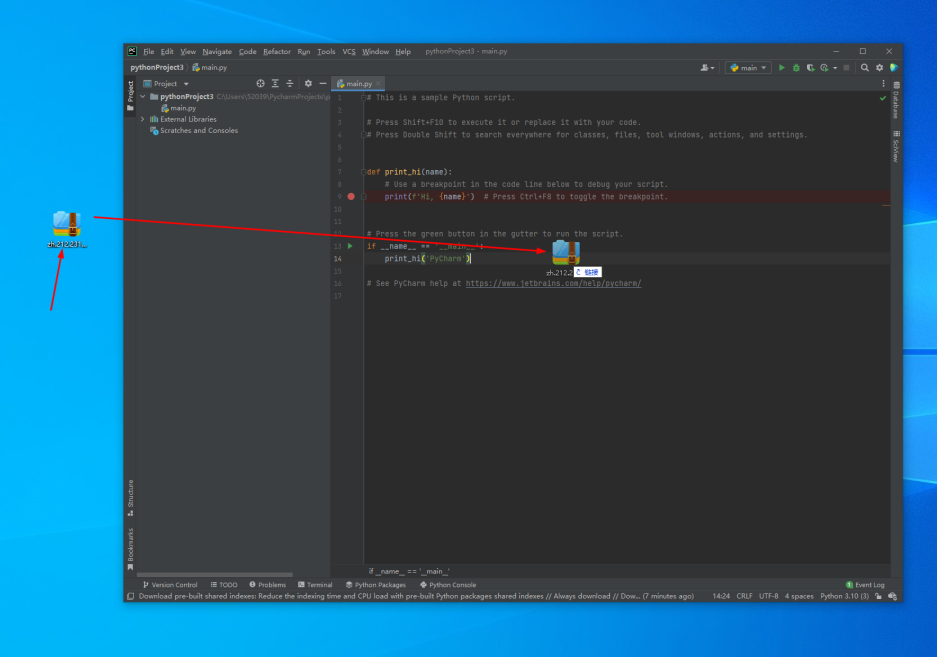Select main.py in the Project tree

(178, 108)
